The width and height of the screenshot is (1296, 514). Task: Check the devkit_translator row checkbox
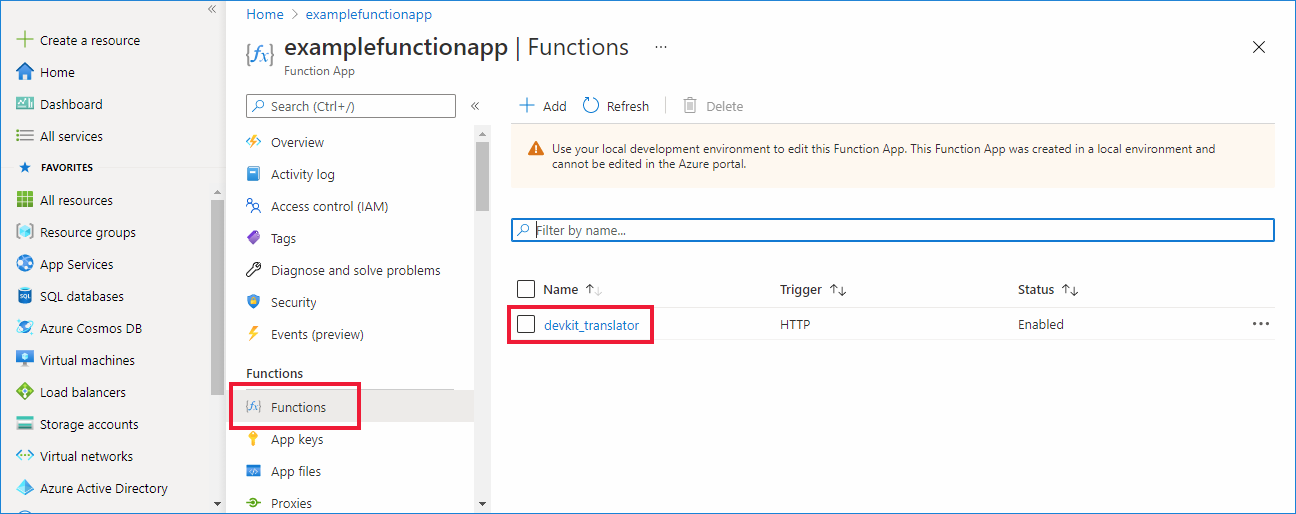pyautogui.click(x=526, y=324)
